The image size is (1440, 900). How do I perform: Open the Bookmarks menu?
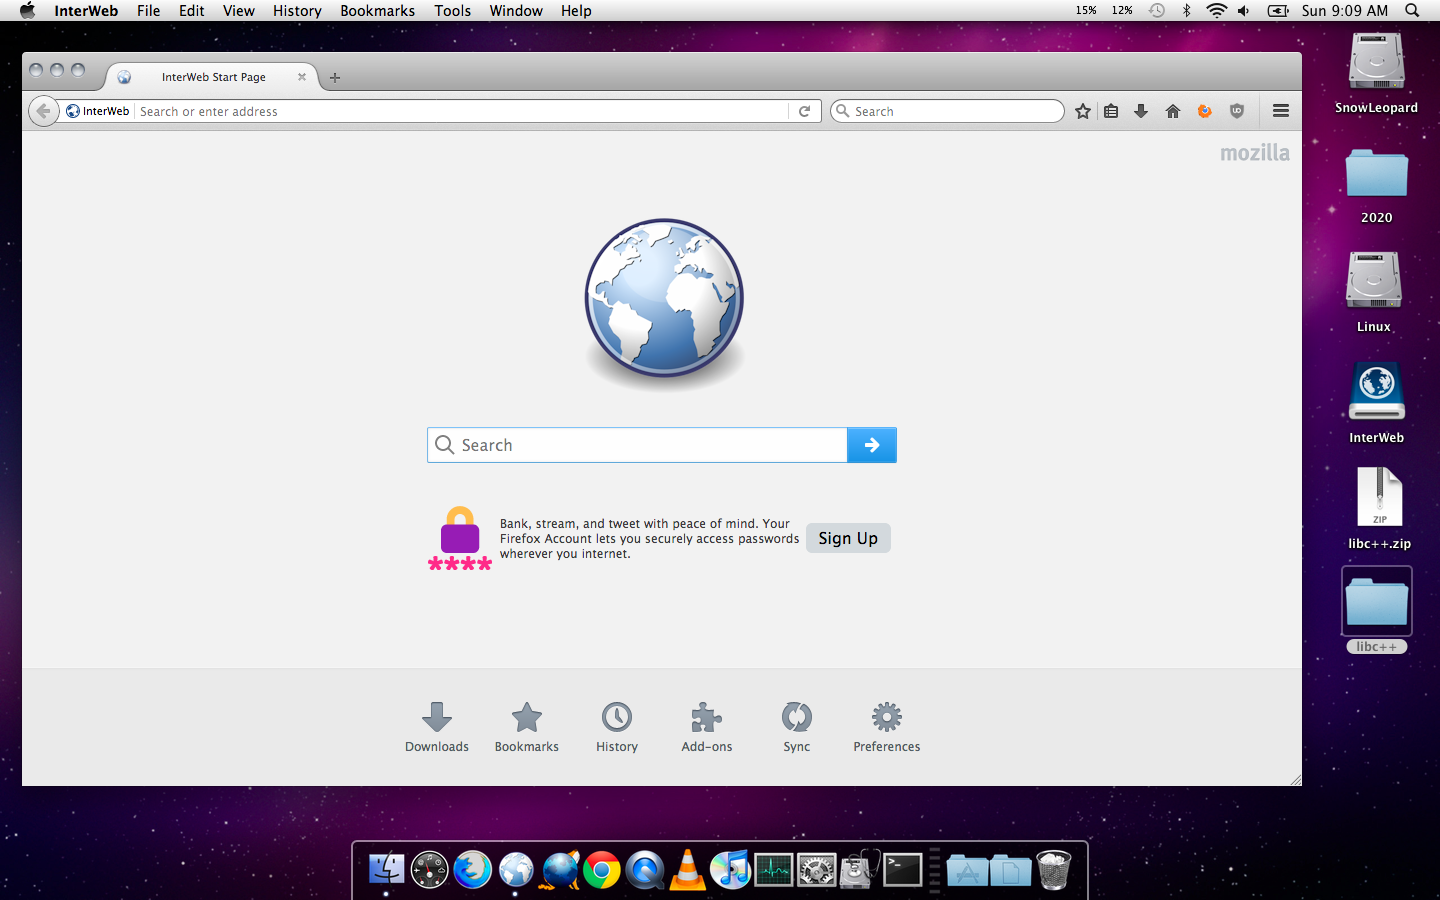click(x=377, y=11)
